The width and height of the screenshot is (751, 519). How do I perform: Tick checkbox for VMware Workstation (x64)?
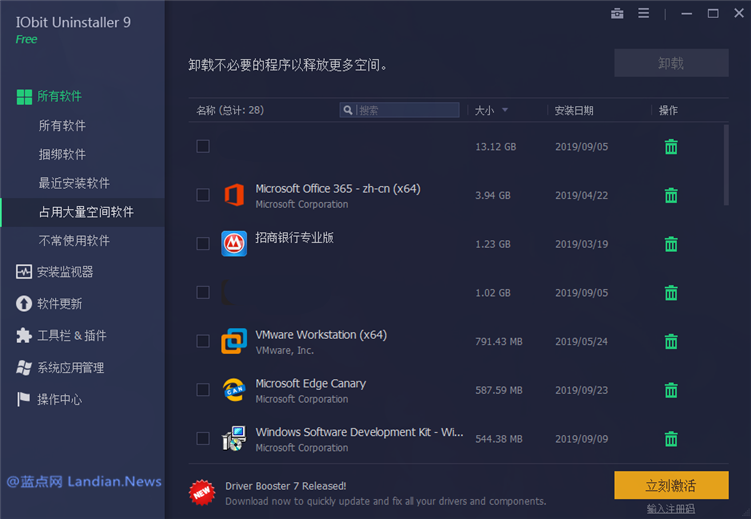[203, 341]
